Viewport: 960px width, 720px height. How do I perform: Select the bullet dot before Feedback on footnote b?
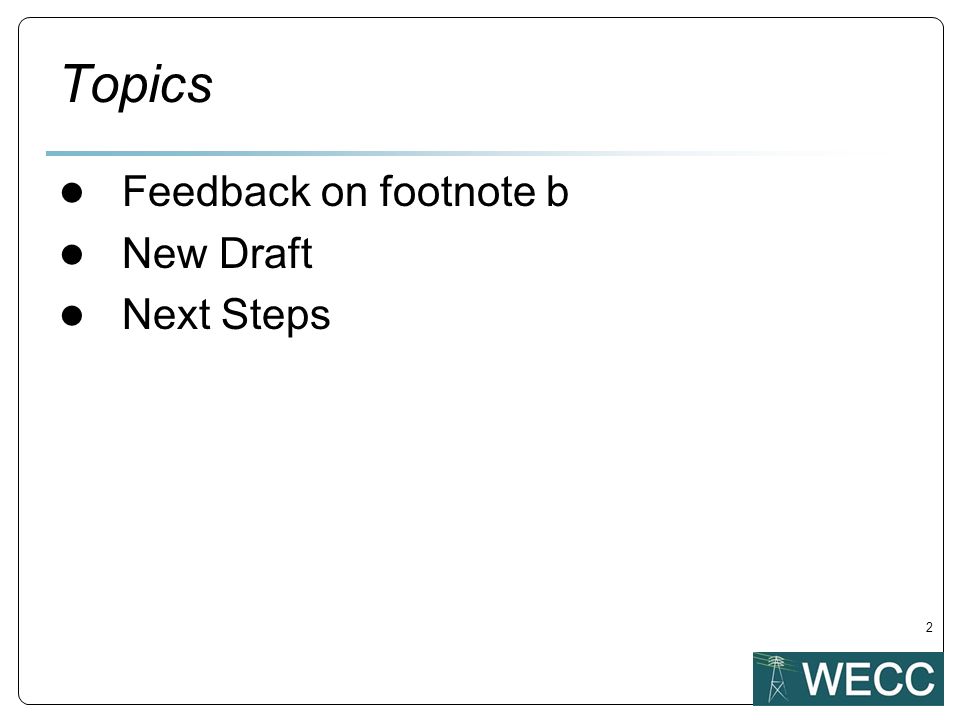(x=72, y=192)
